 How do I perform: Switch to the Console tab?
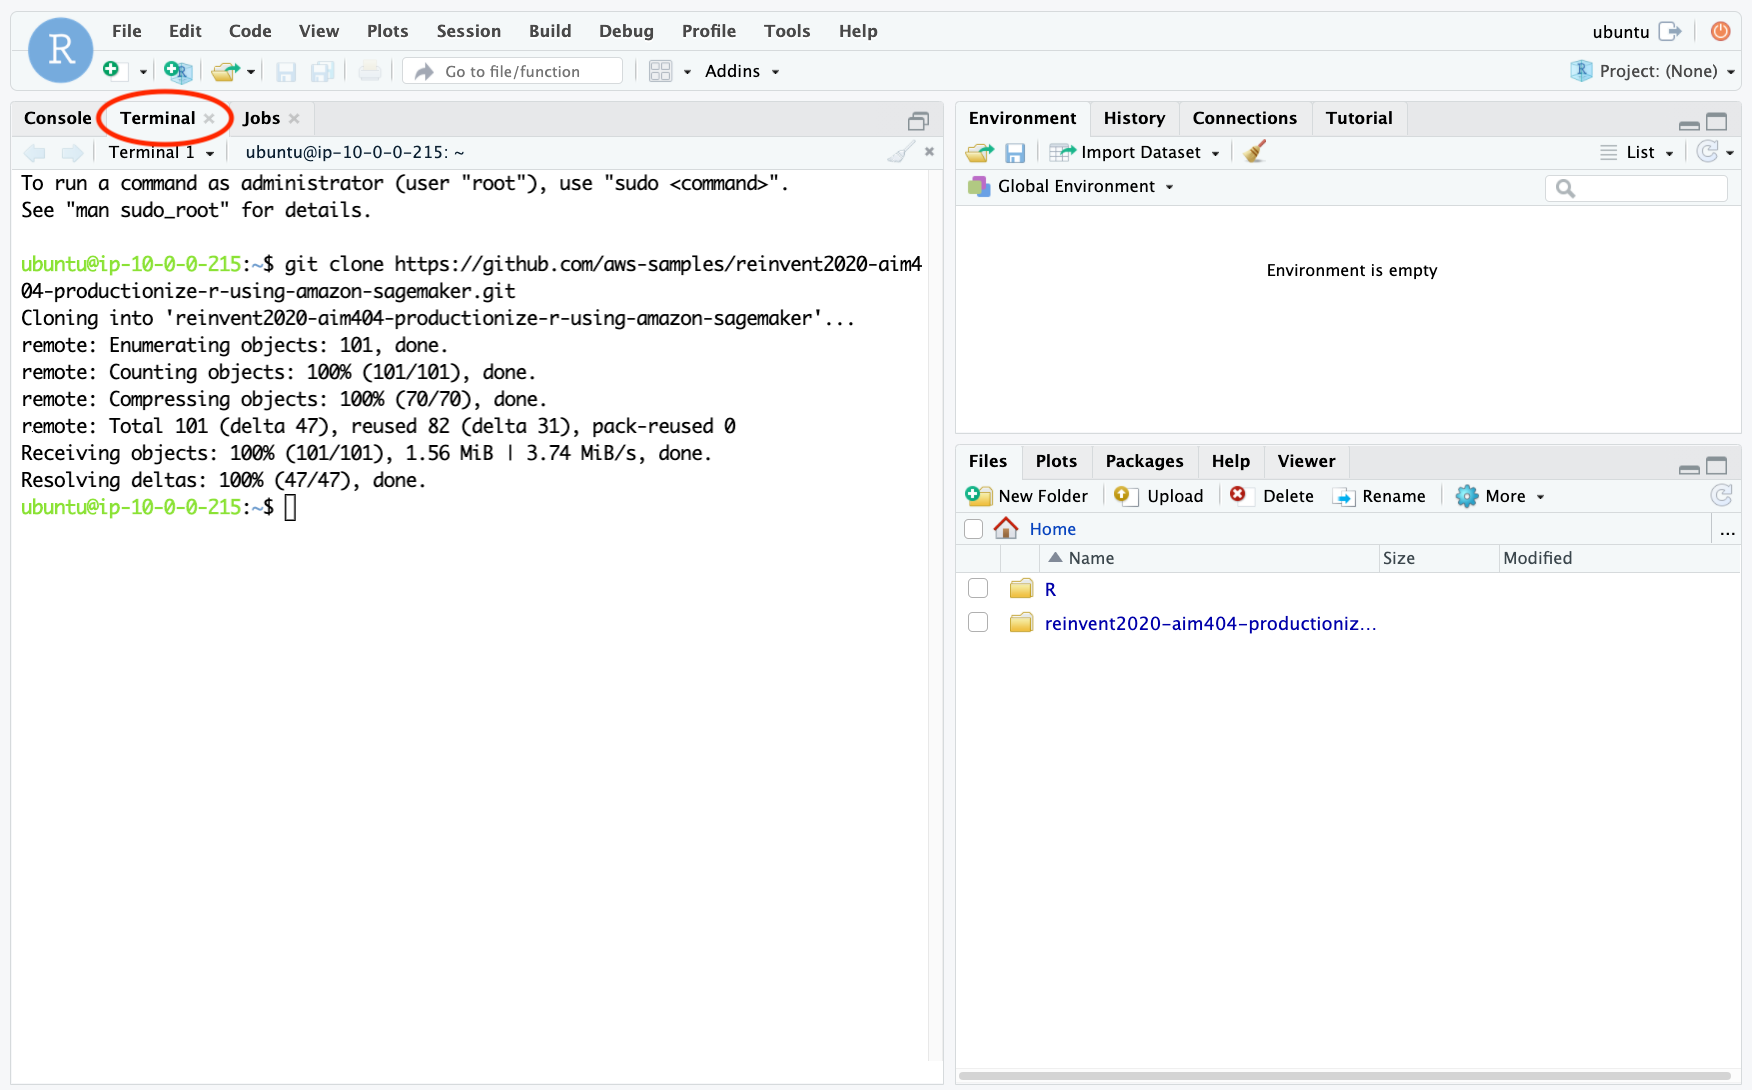(57, 118)
